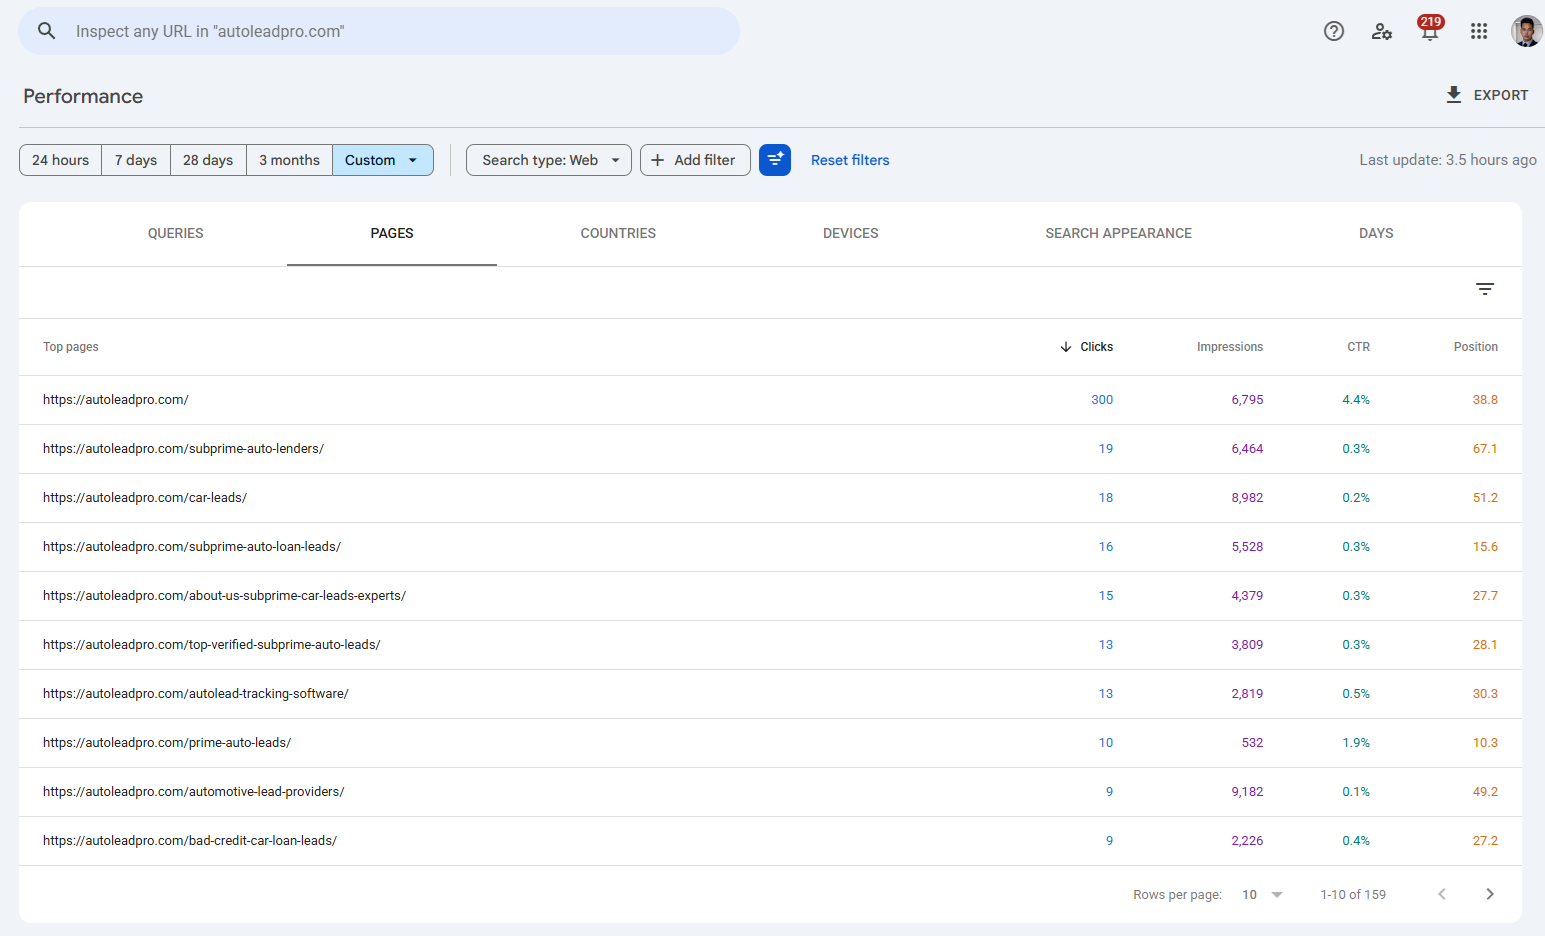This screenshot has width=1545, height=936.
Task: Switch to the Days tab
Action: pyautogui.click(x=1376, y=233)
